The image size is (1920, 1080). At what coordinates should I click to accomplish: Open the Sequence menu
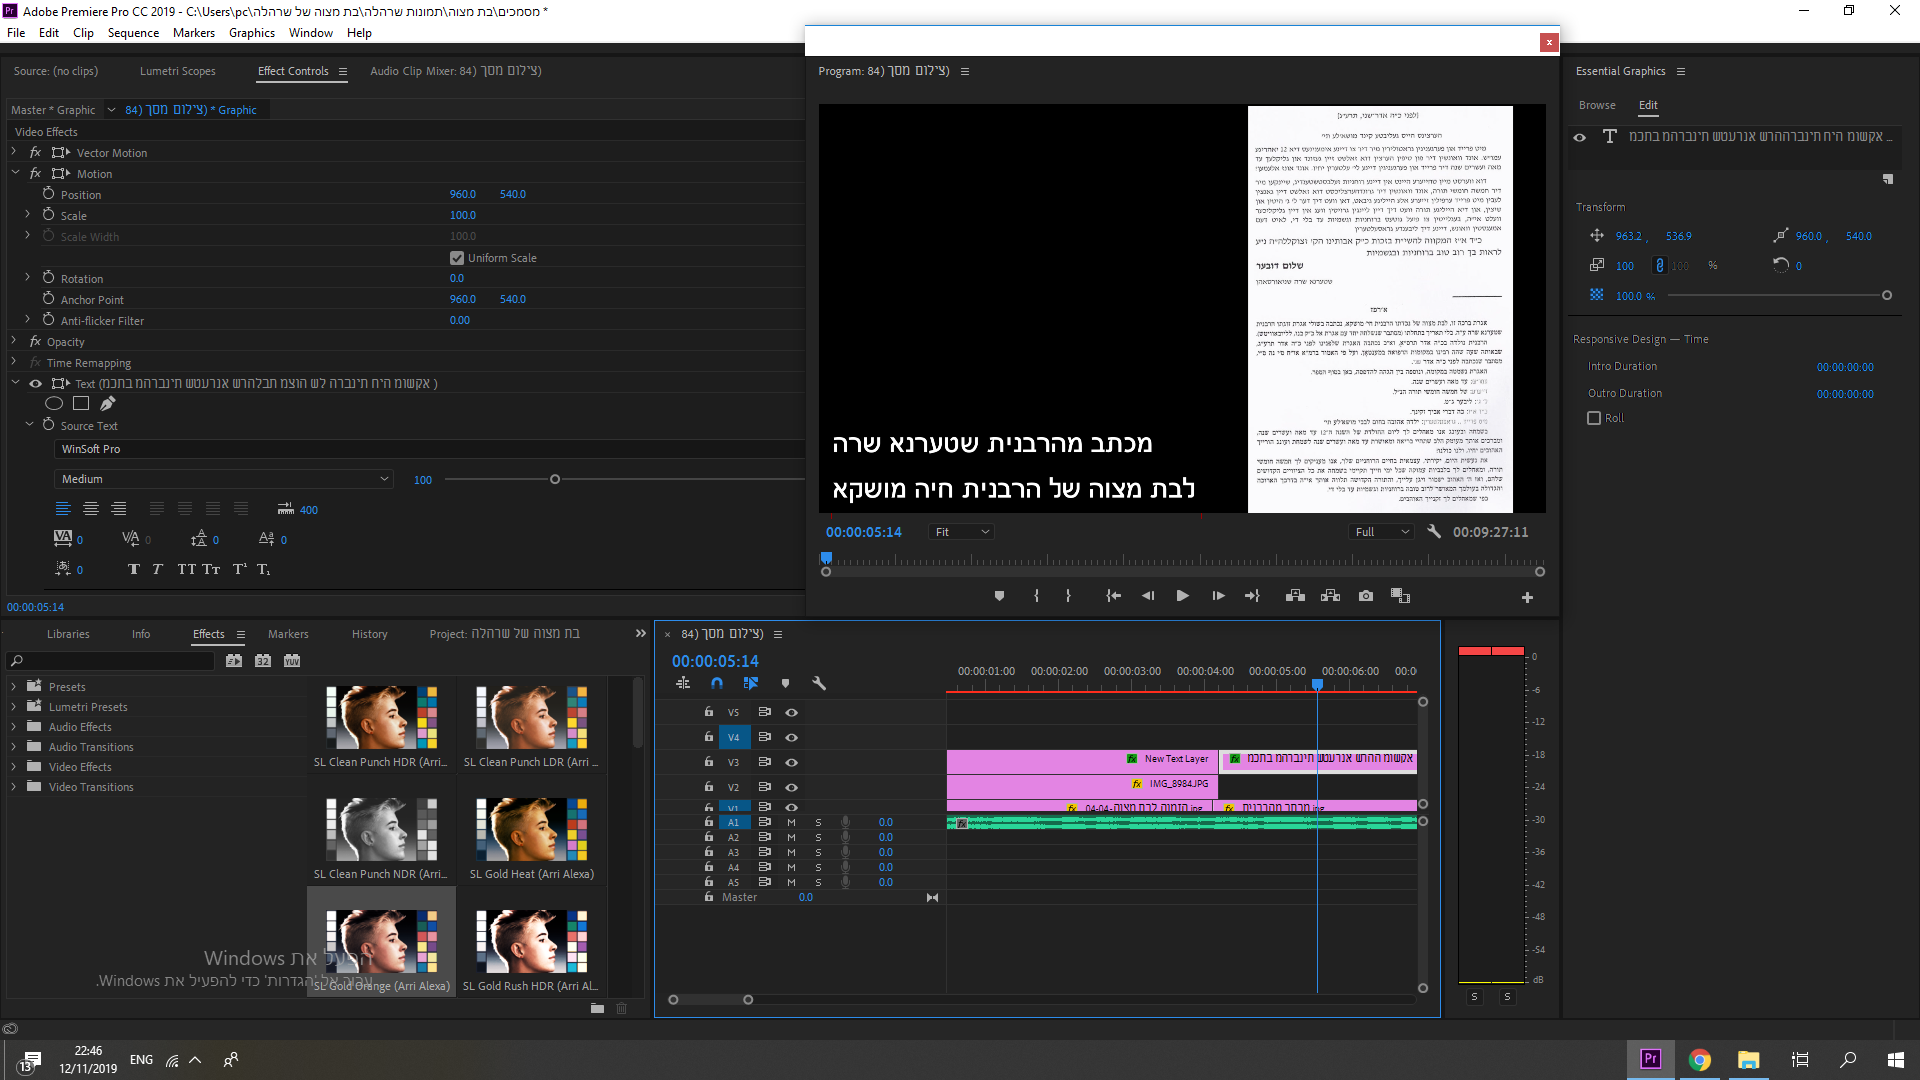(x=133, y=33)
